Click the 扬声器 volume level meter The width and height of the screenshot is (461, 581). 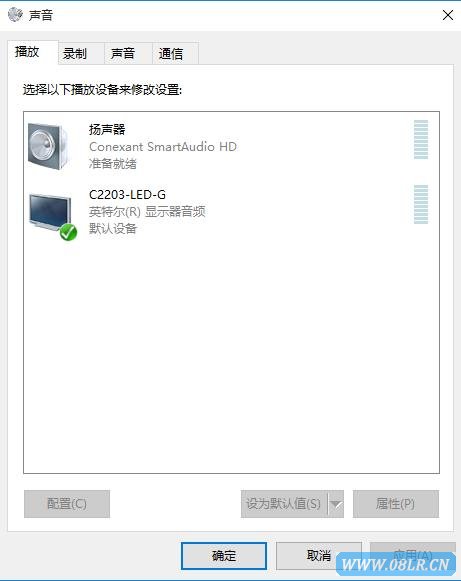(421, 139)
